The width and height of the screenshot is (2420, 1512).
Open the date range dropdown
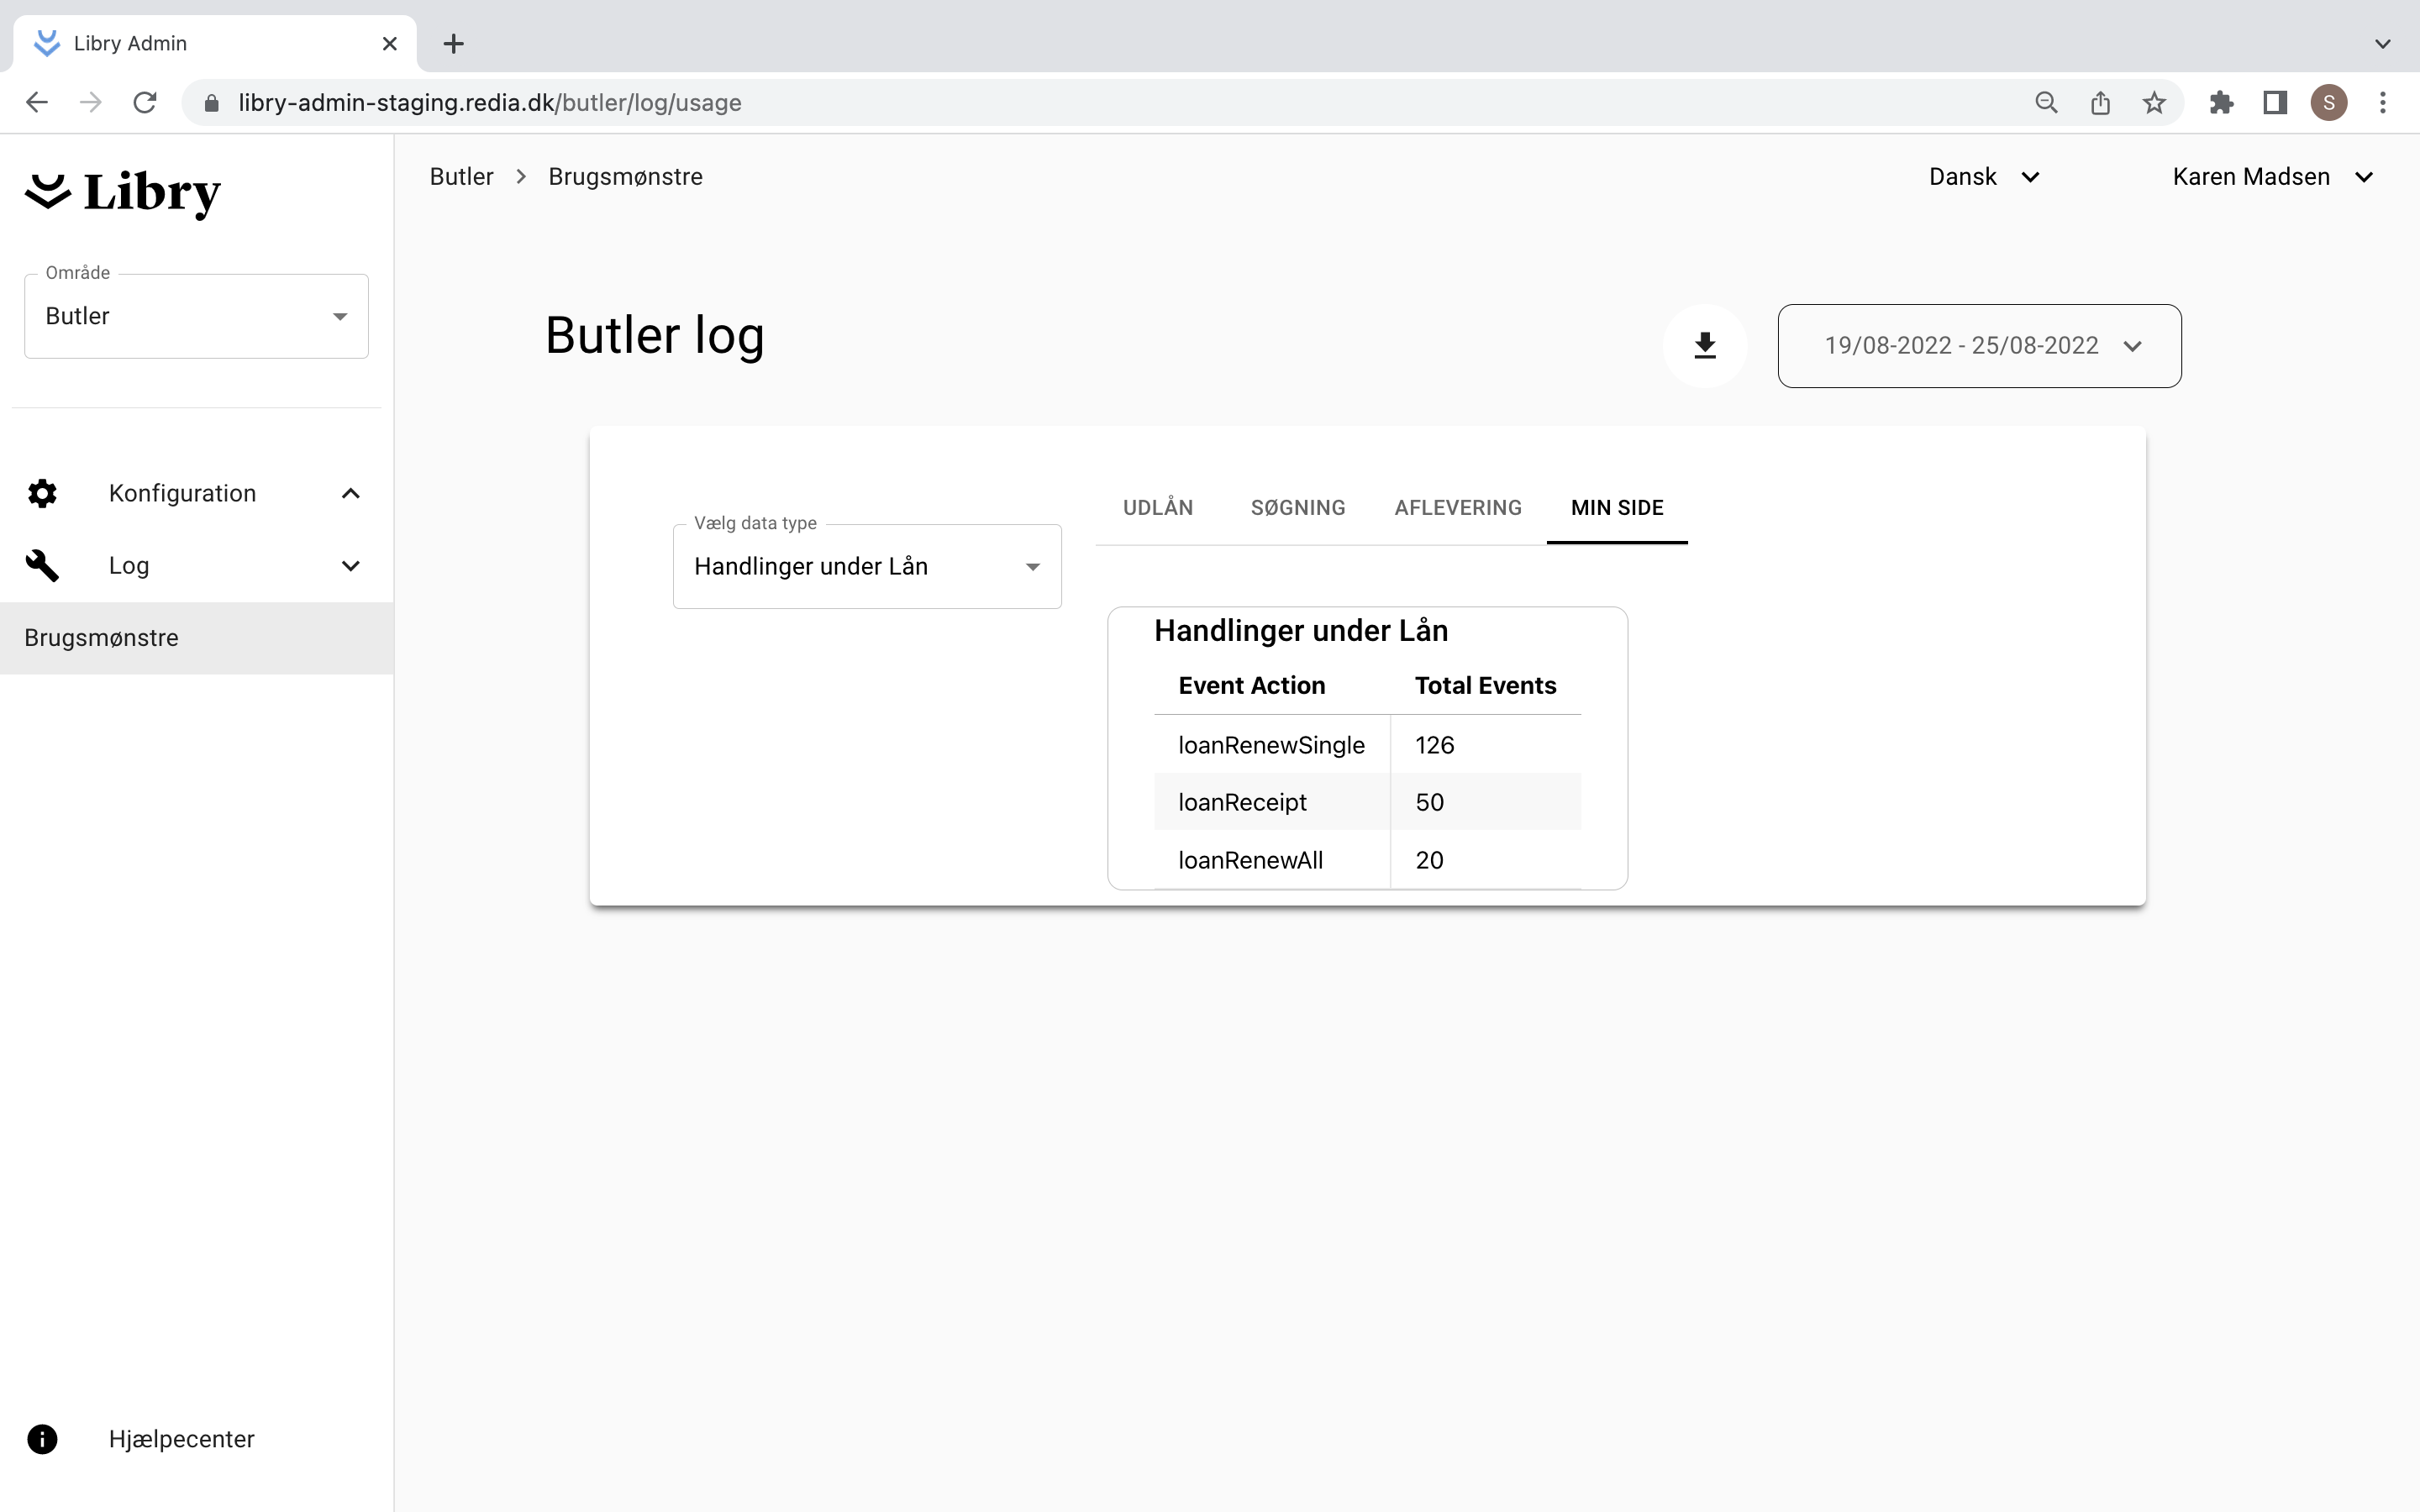pos(1979,346)
